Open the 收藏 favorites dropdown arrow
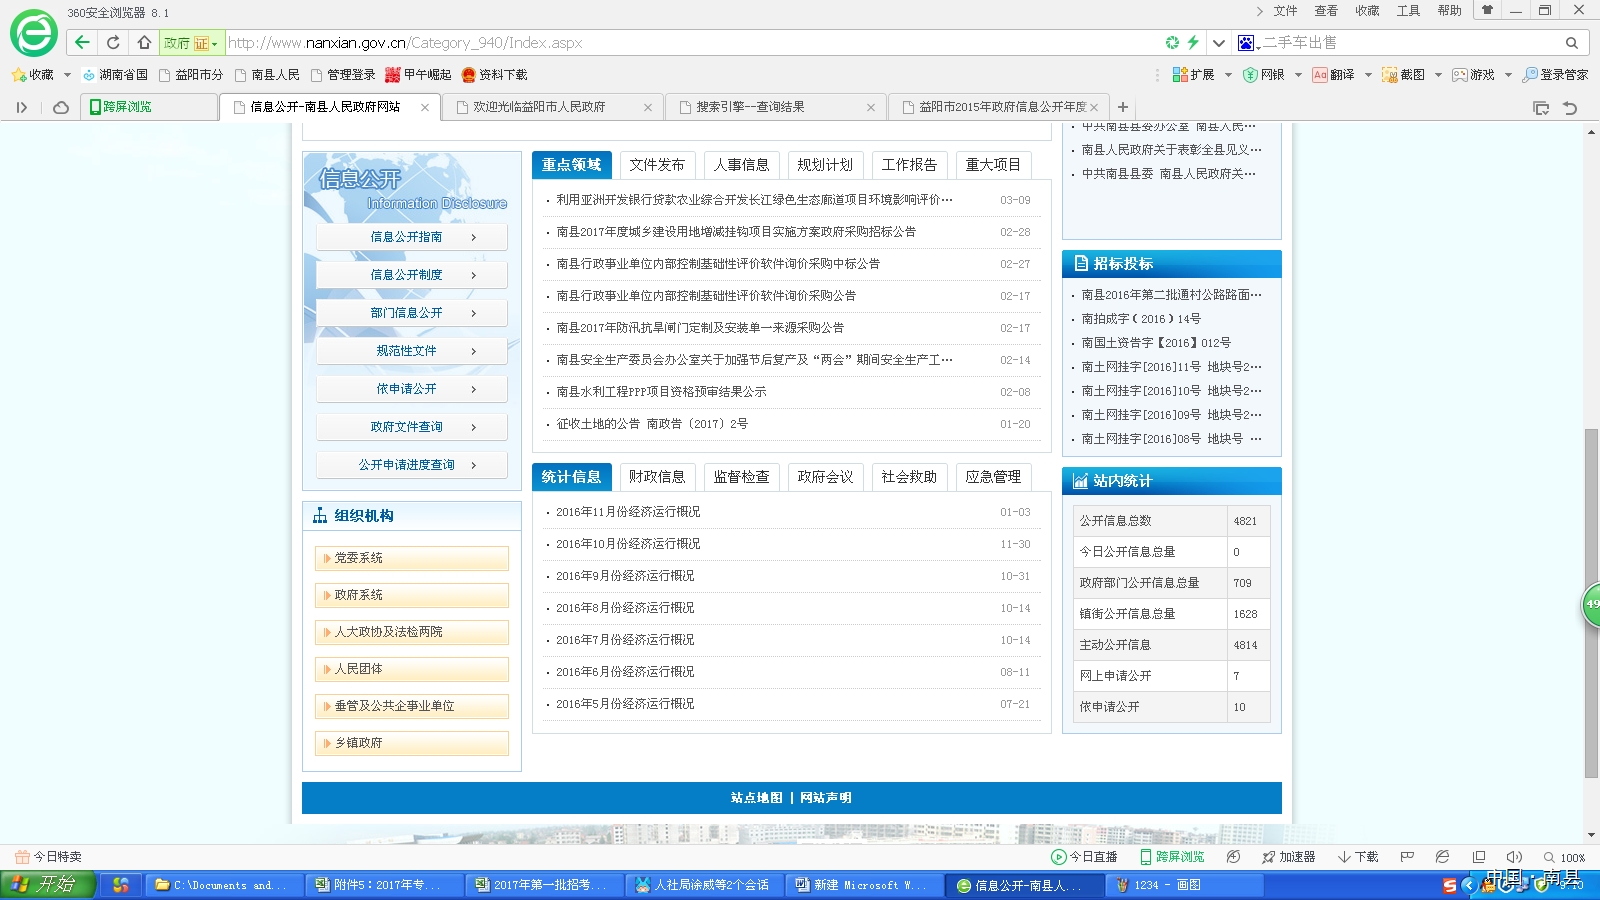The width and height of the screenshot is (1600, 900). point(67,75)
